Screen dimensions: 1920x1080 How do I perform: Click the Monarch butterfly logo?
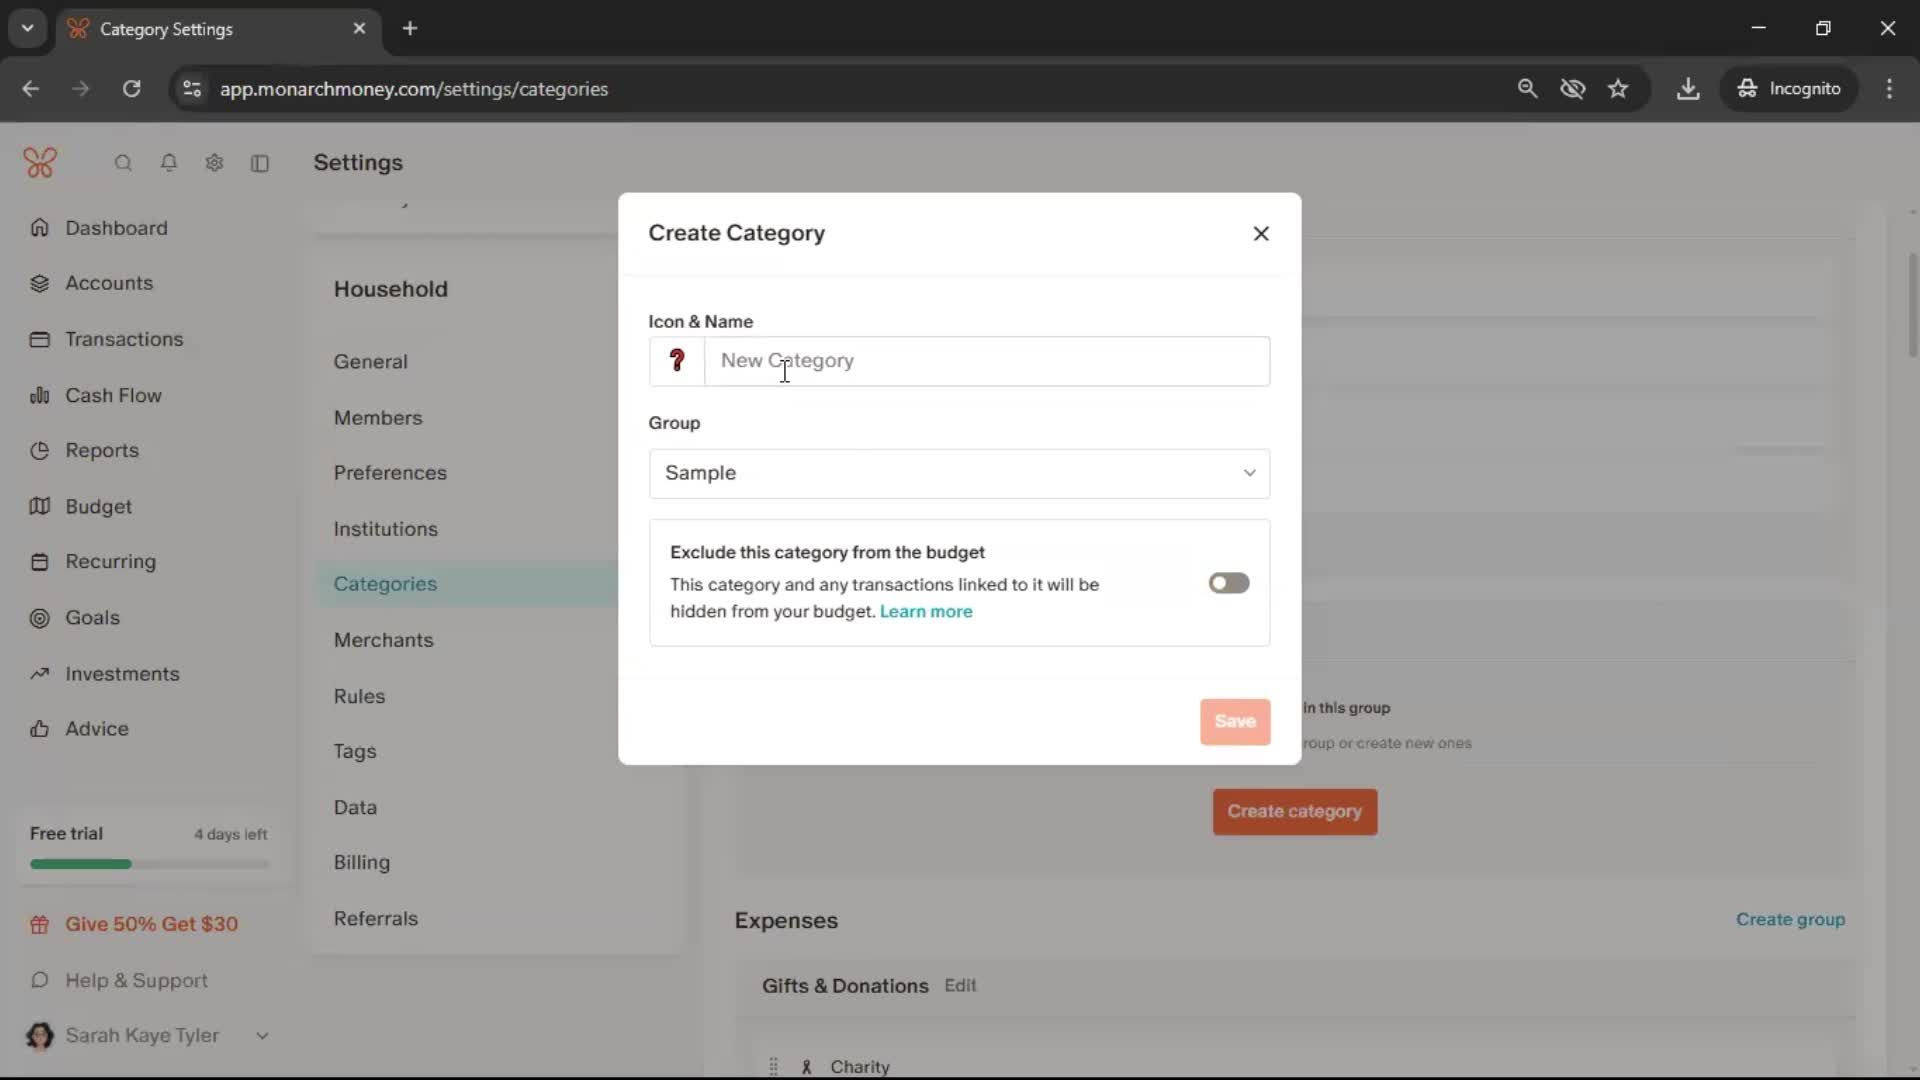point(40,163)
